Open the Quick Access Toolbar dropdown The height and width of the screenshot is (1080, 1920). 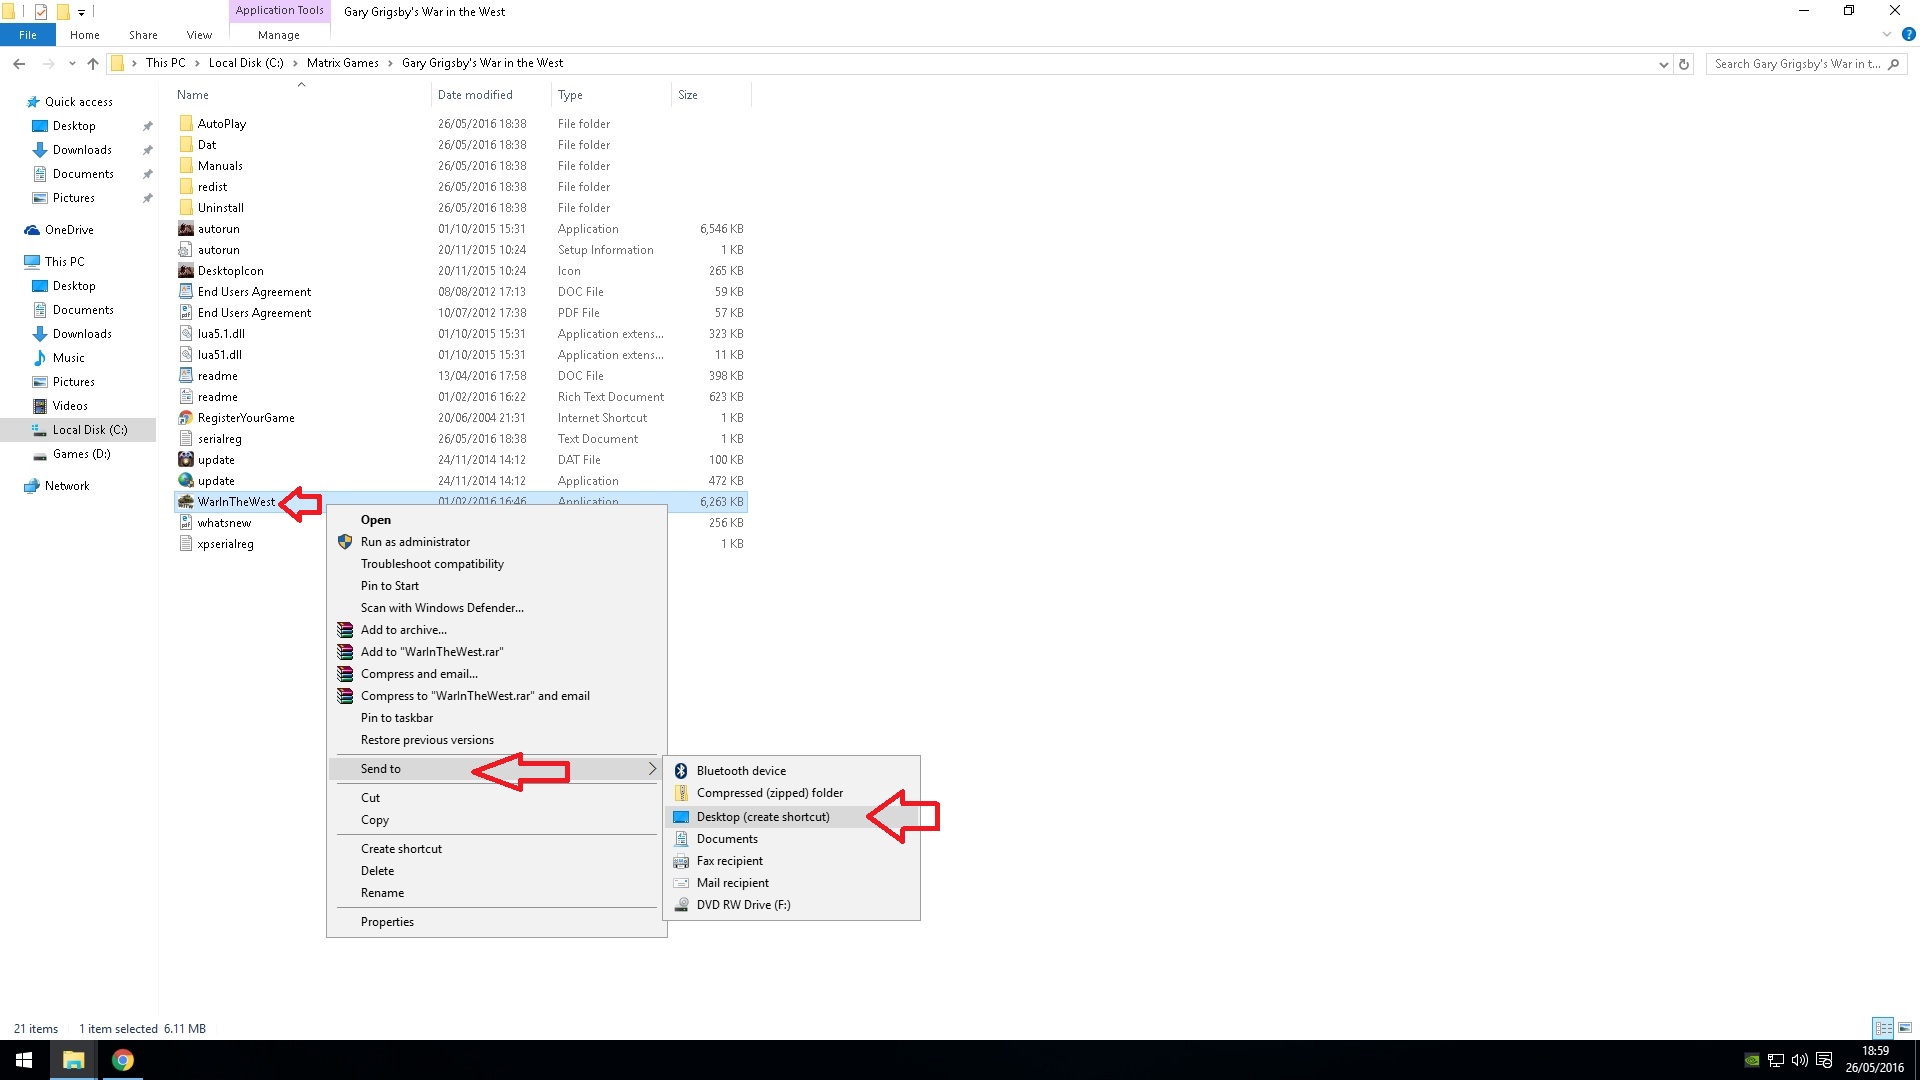[82, 12]
